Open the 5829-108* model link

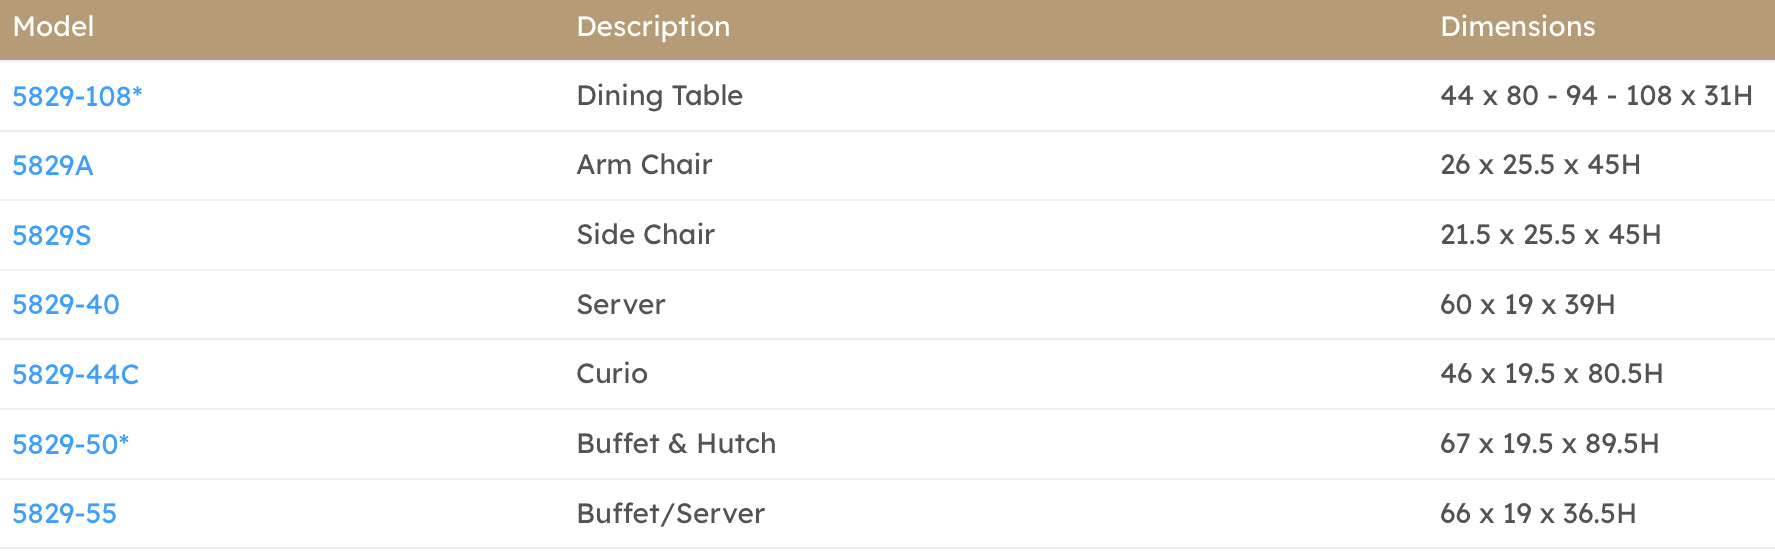coord(77,96)
